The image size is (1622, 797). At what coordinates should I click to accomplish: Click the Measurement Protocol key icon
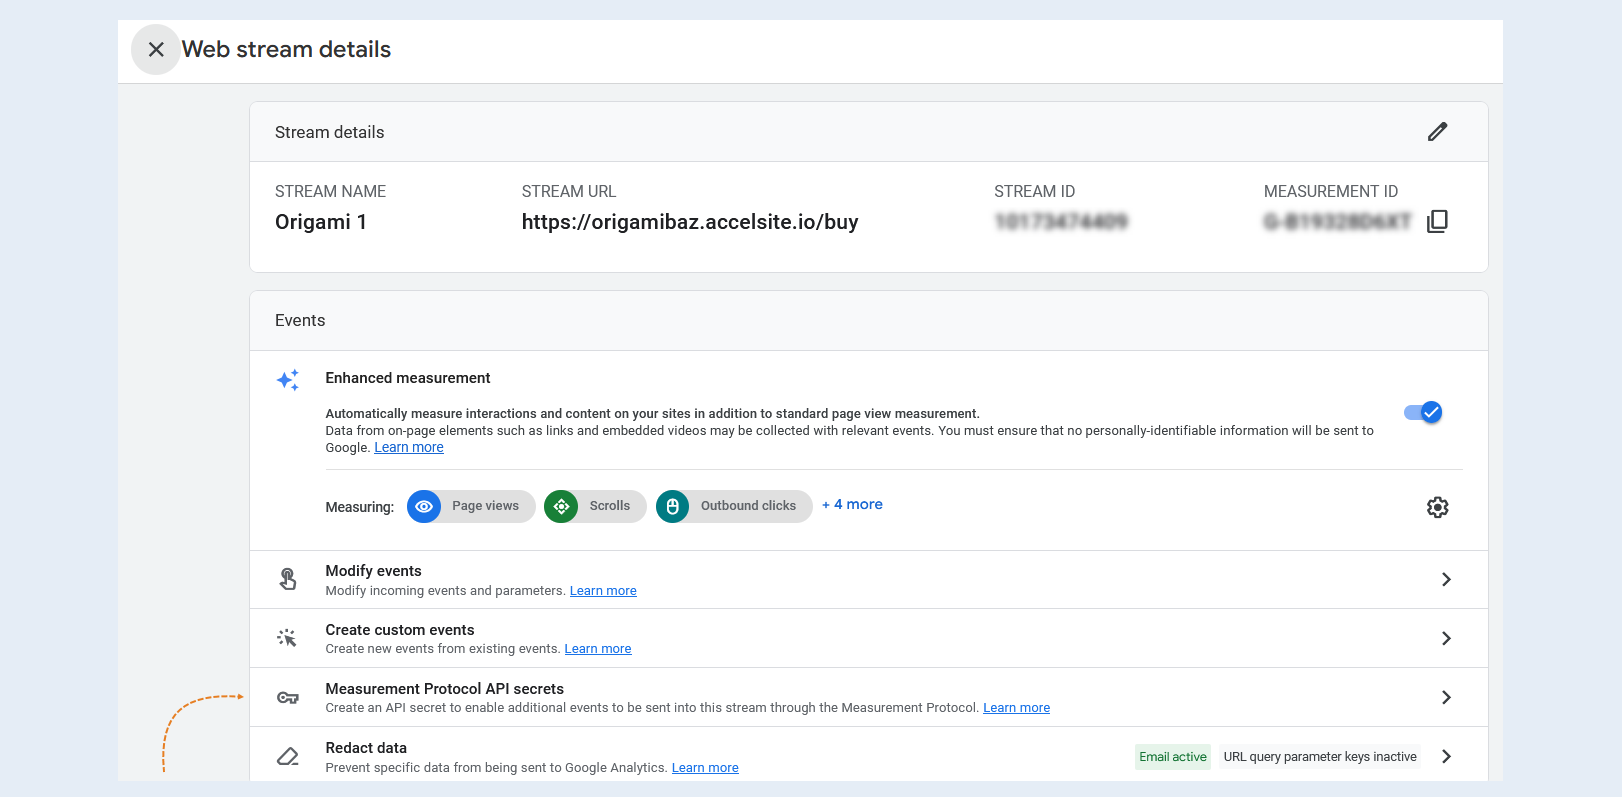288,697
